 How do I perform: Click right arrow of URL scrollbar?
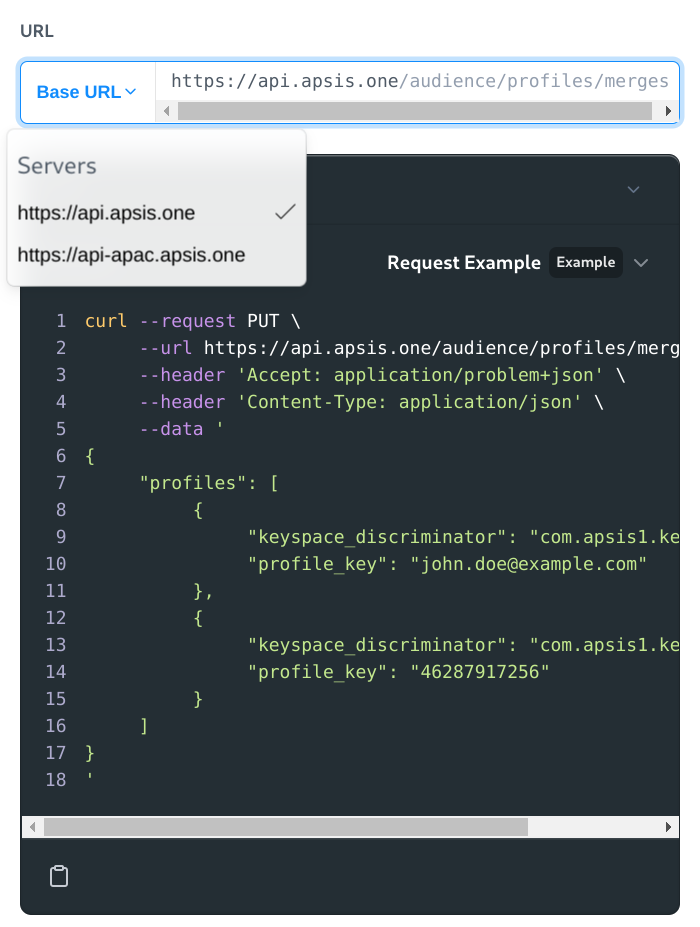[x=668, y=111]
